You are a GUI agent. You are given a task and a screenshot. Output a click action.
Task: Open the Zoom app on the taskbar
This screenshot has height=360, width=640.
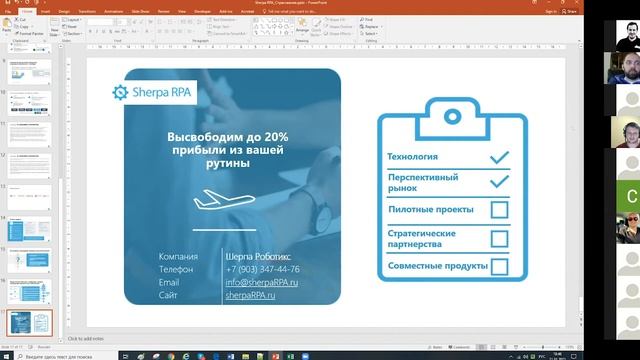tap(305, 356)
